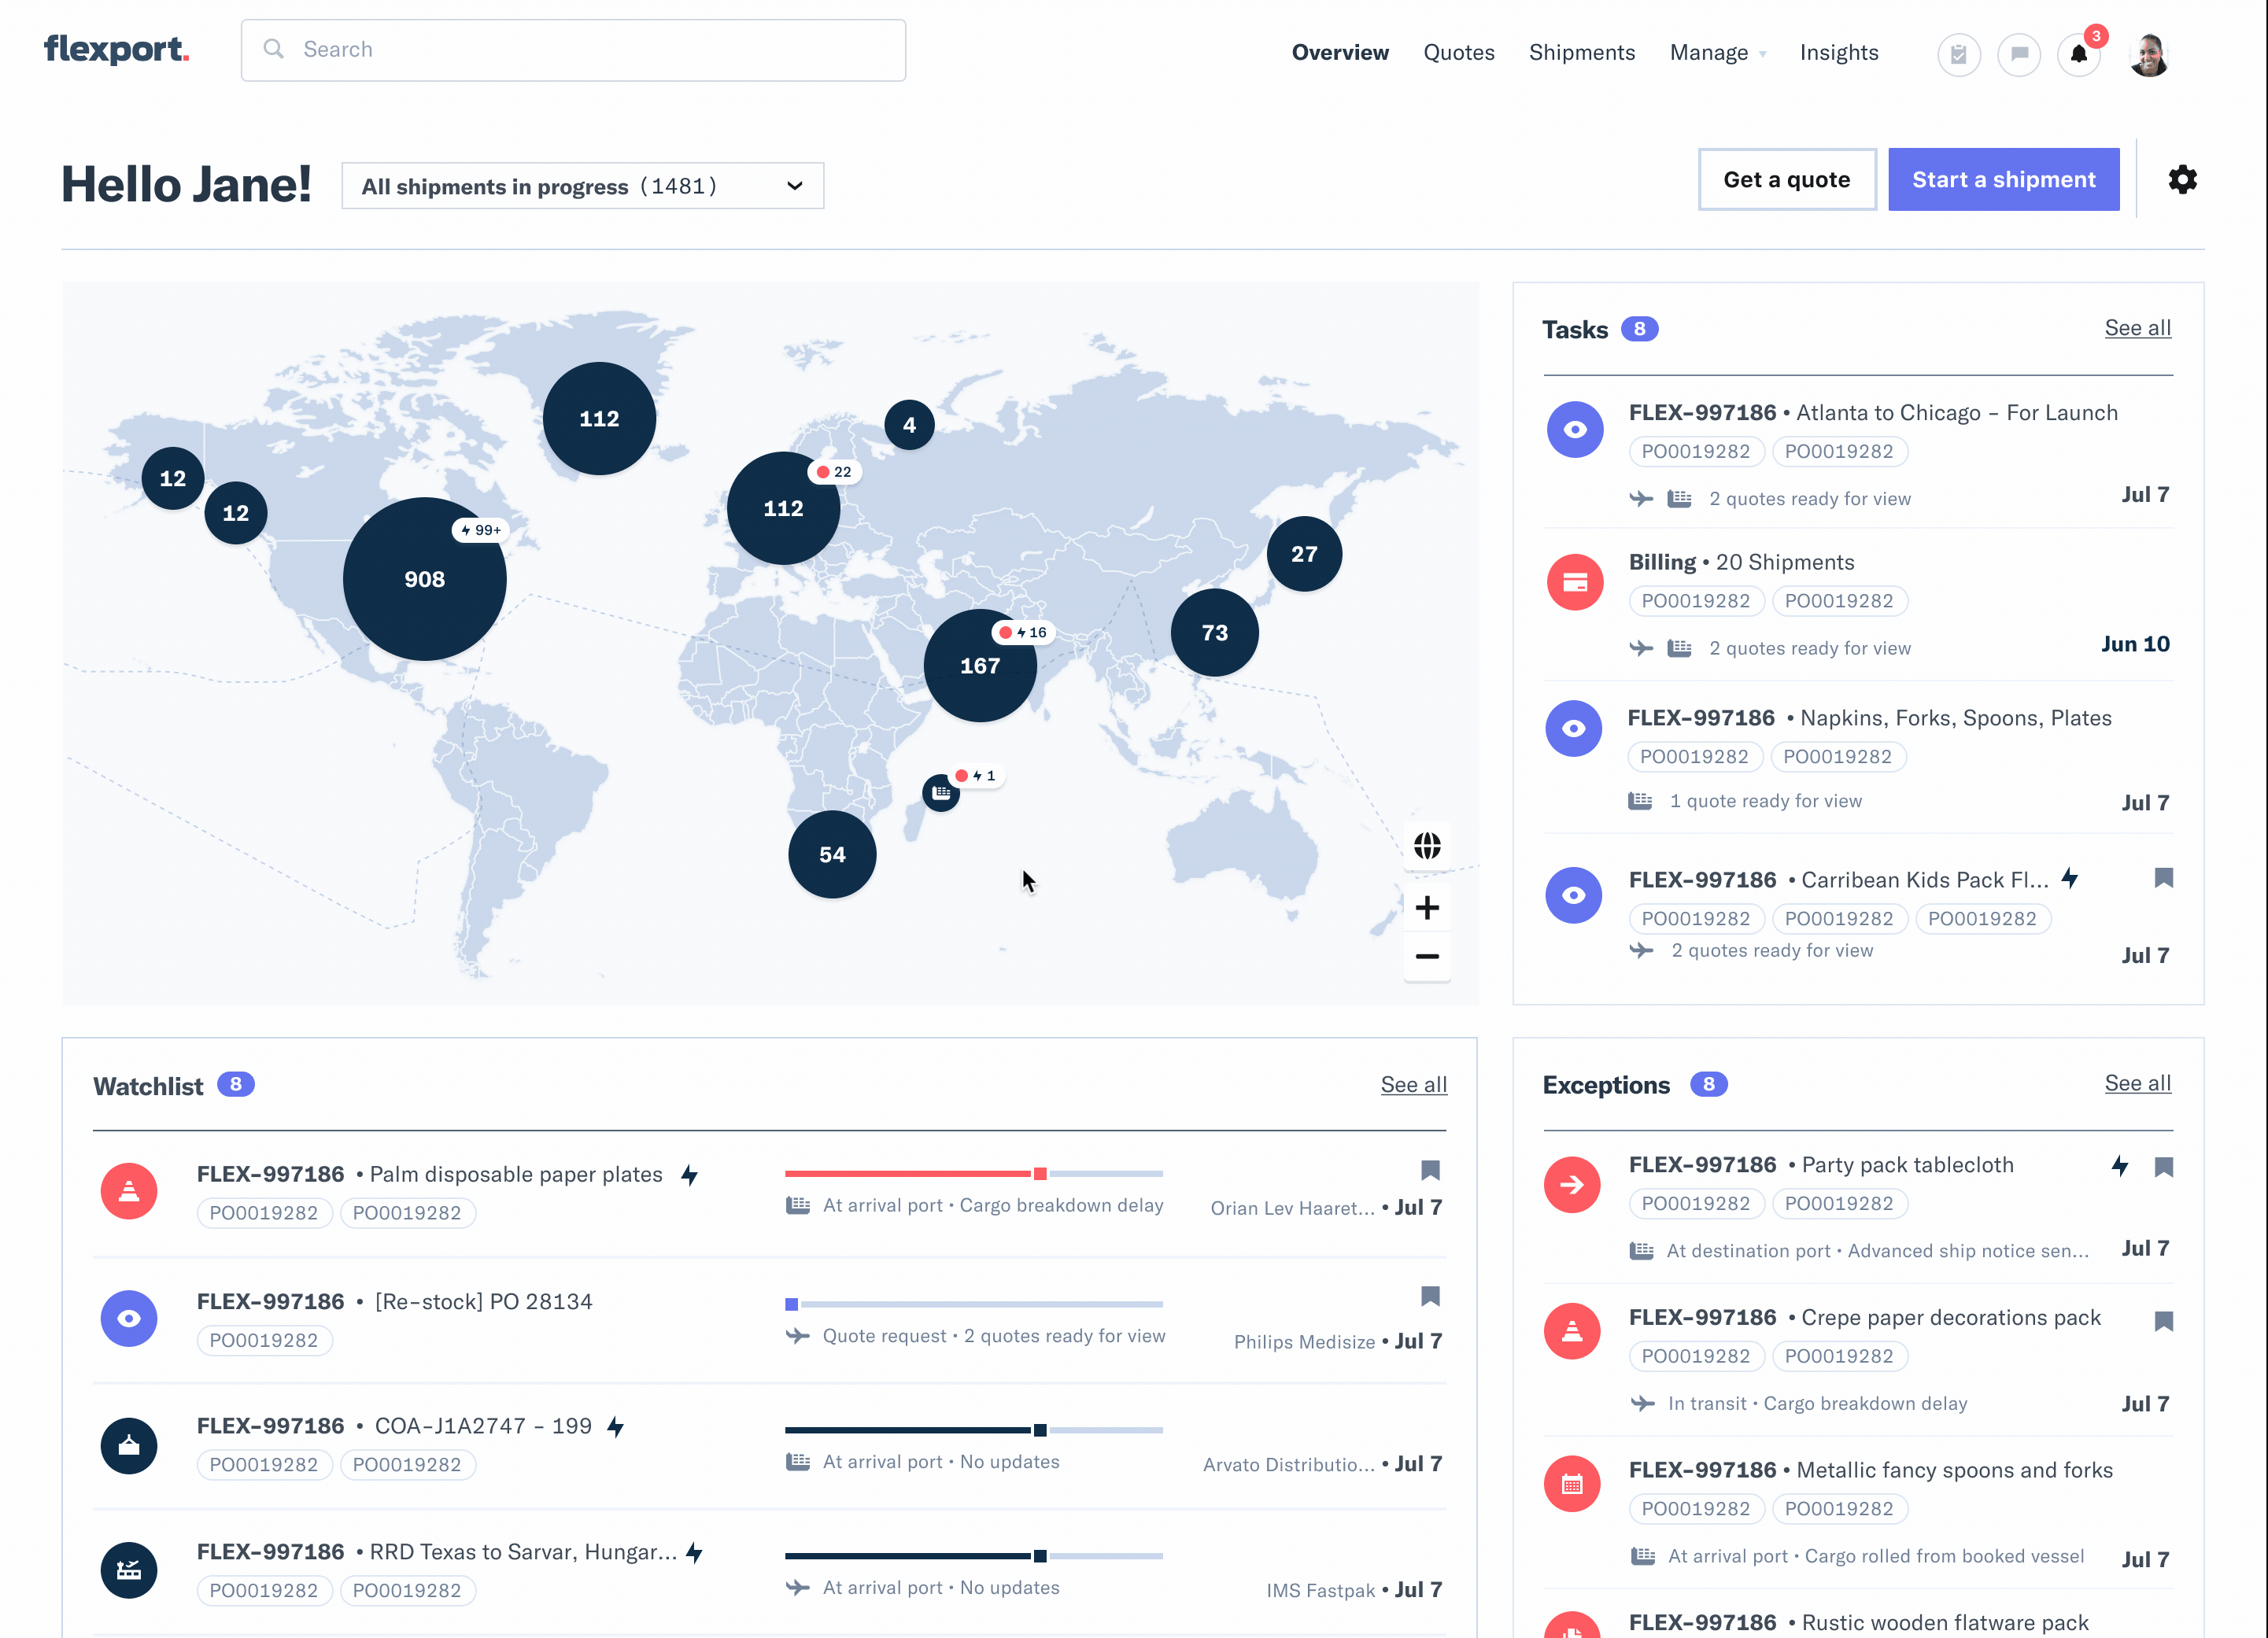Toggle bookmark on Palm disposable paper plates
This screenshot has width=2268, height=1638.
tap(1430, 1170)
